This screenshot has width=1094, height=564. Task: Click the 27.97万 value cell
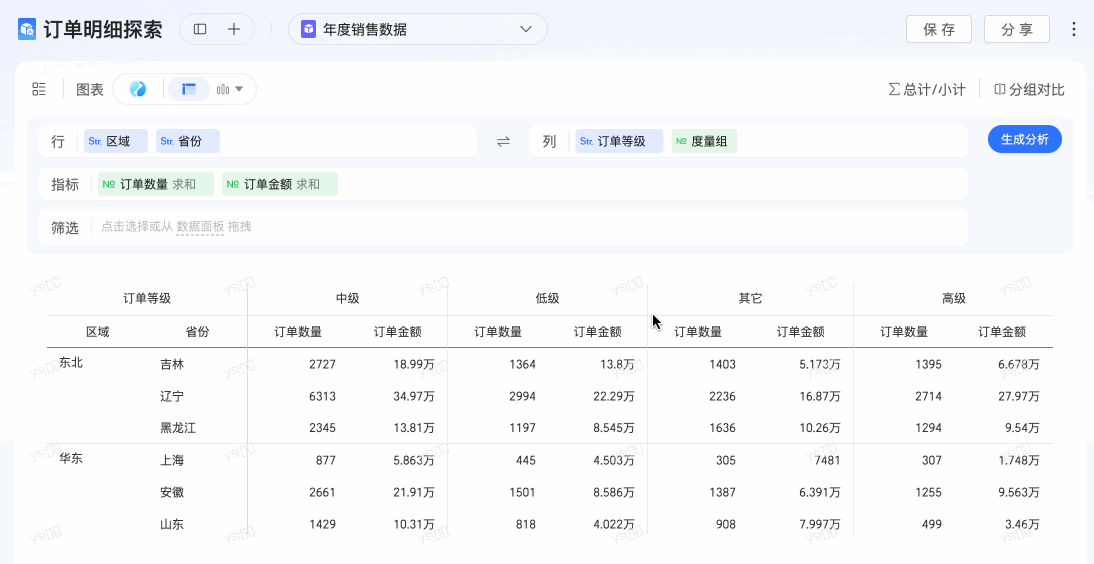tap(1019, 396)
